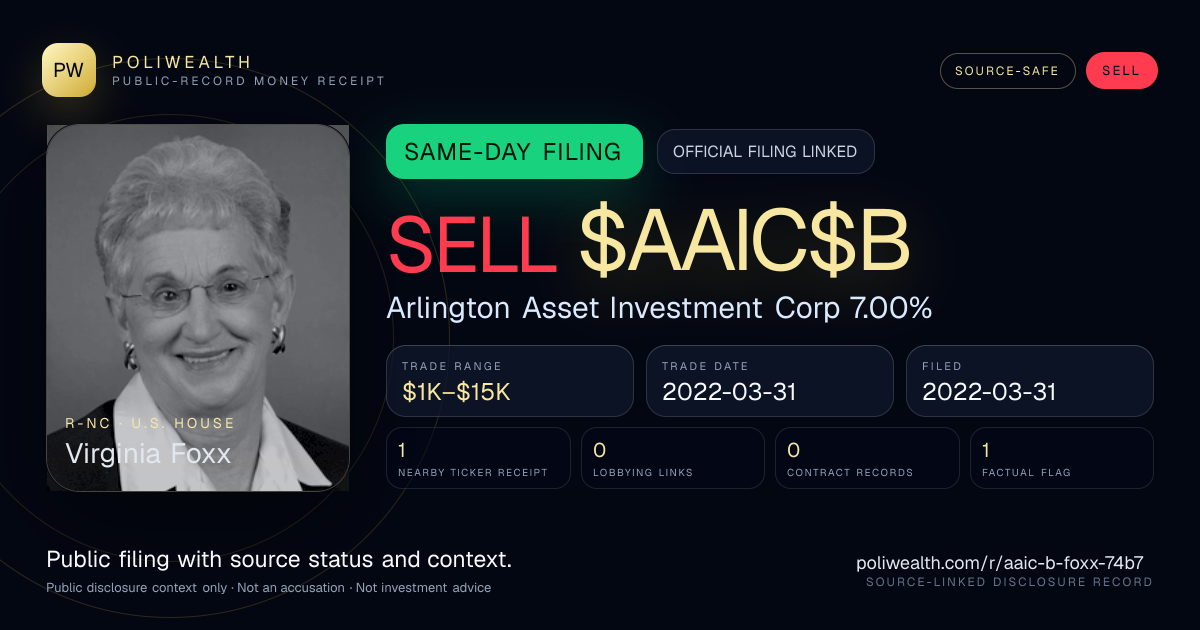
Task: Click Virginia Foxx portrait photo
Action: click(x=198, y=308)
